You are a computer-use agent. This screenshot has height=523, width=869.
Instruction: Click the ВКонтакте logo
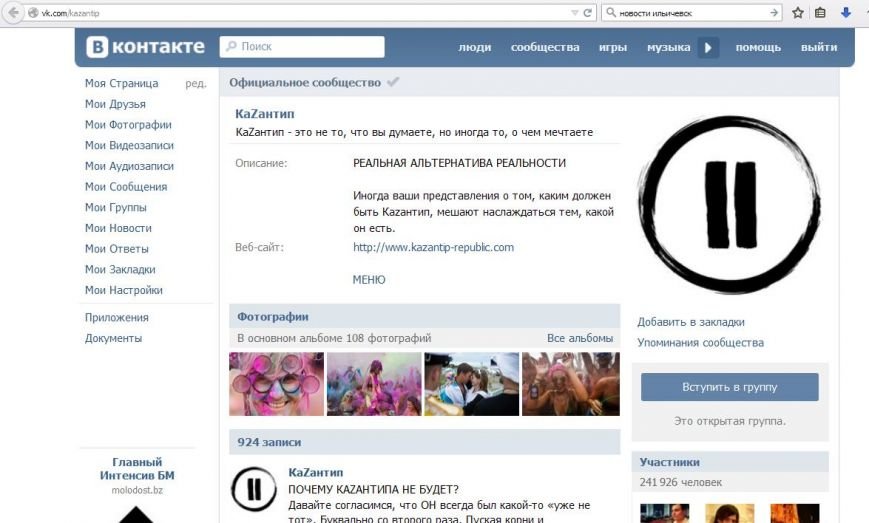[x=145, y=47]
